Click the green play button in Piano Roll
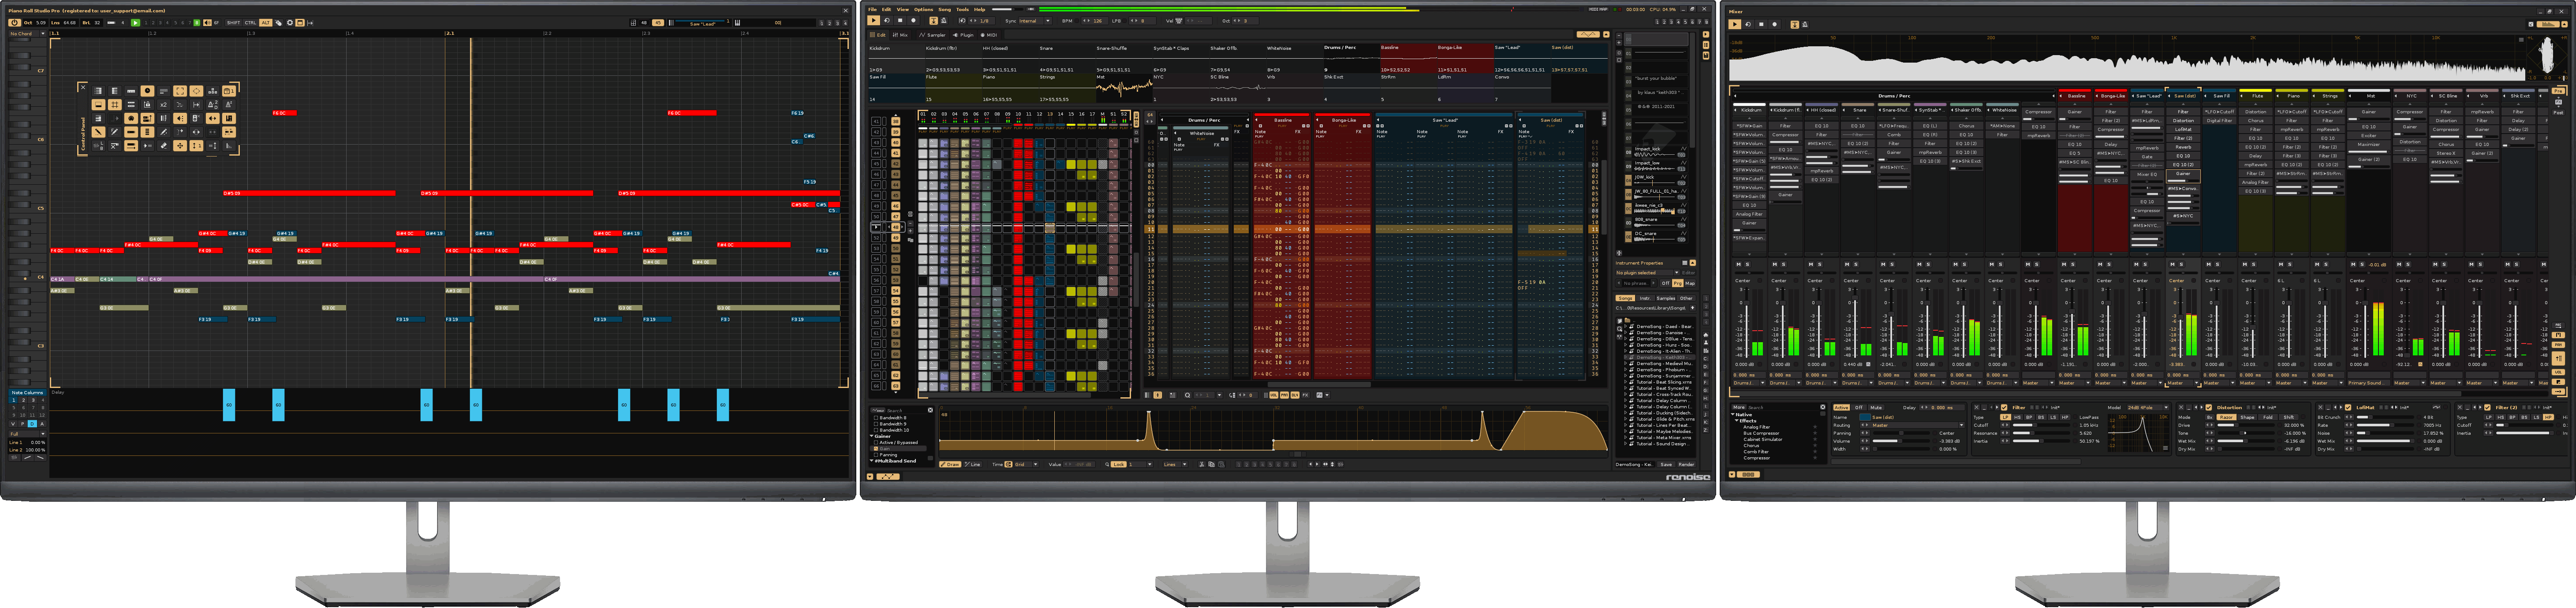This screenshot has height=608, width=2576. pyautogui.click(x=135, y=22)
